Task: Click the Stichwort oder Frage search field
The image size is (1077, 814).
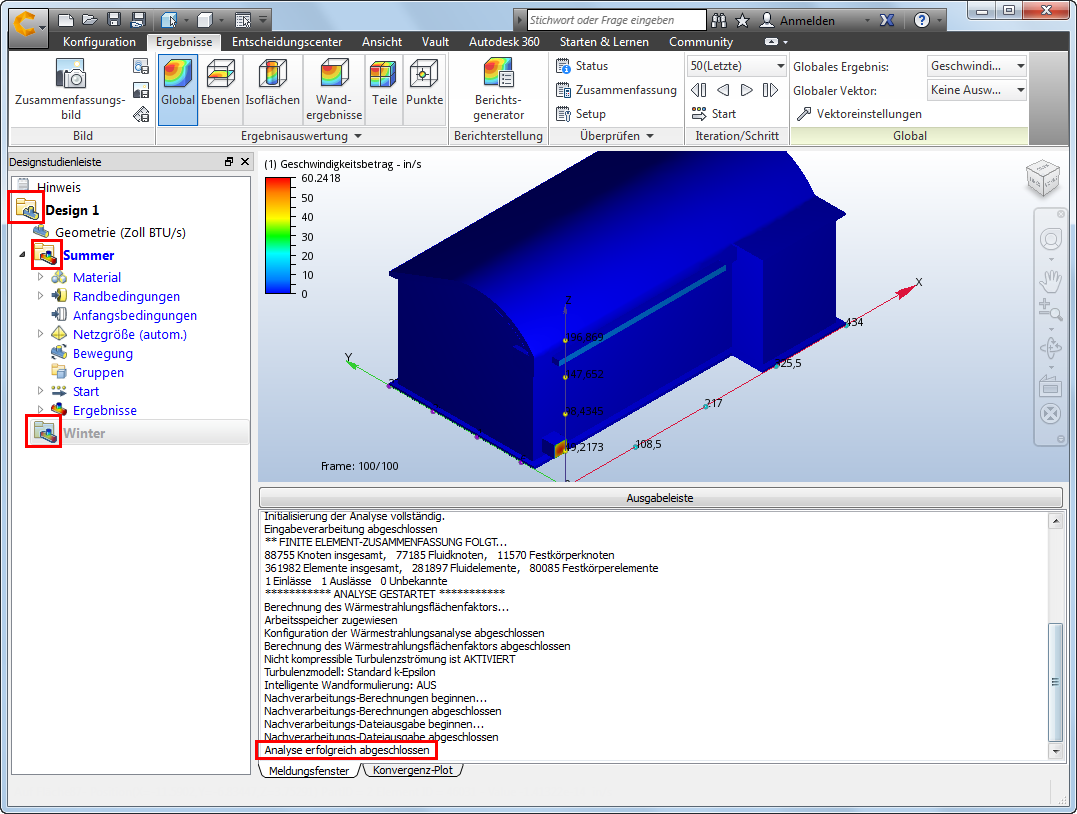Action: click(x=616, y=20)
